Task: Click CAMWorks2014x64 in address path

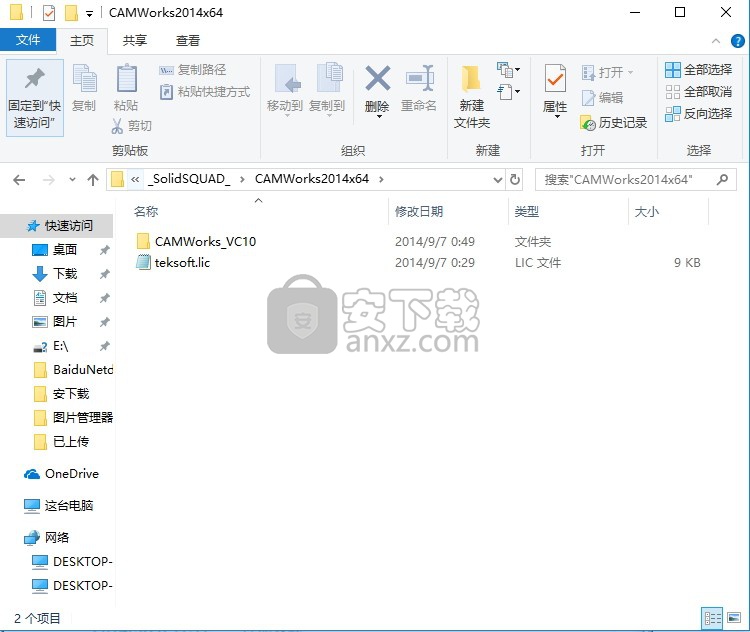Action: (x=311, y=179)
